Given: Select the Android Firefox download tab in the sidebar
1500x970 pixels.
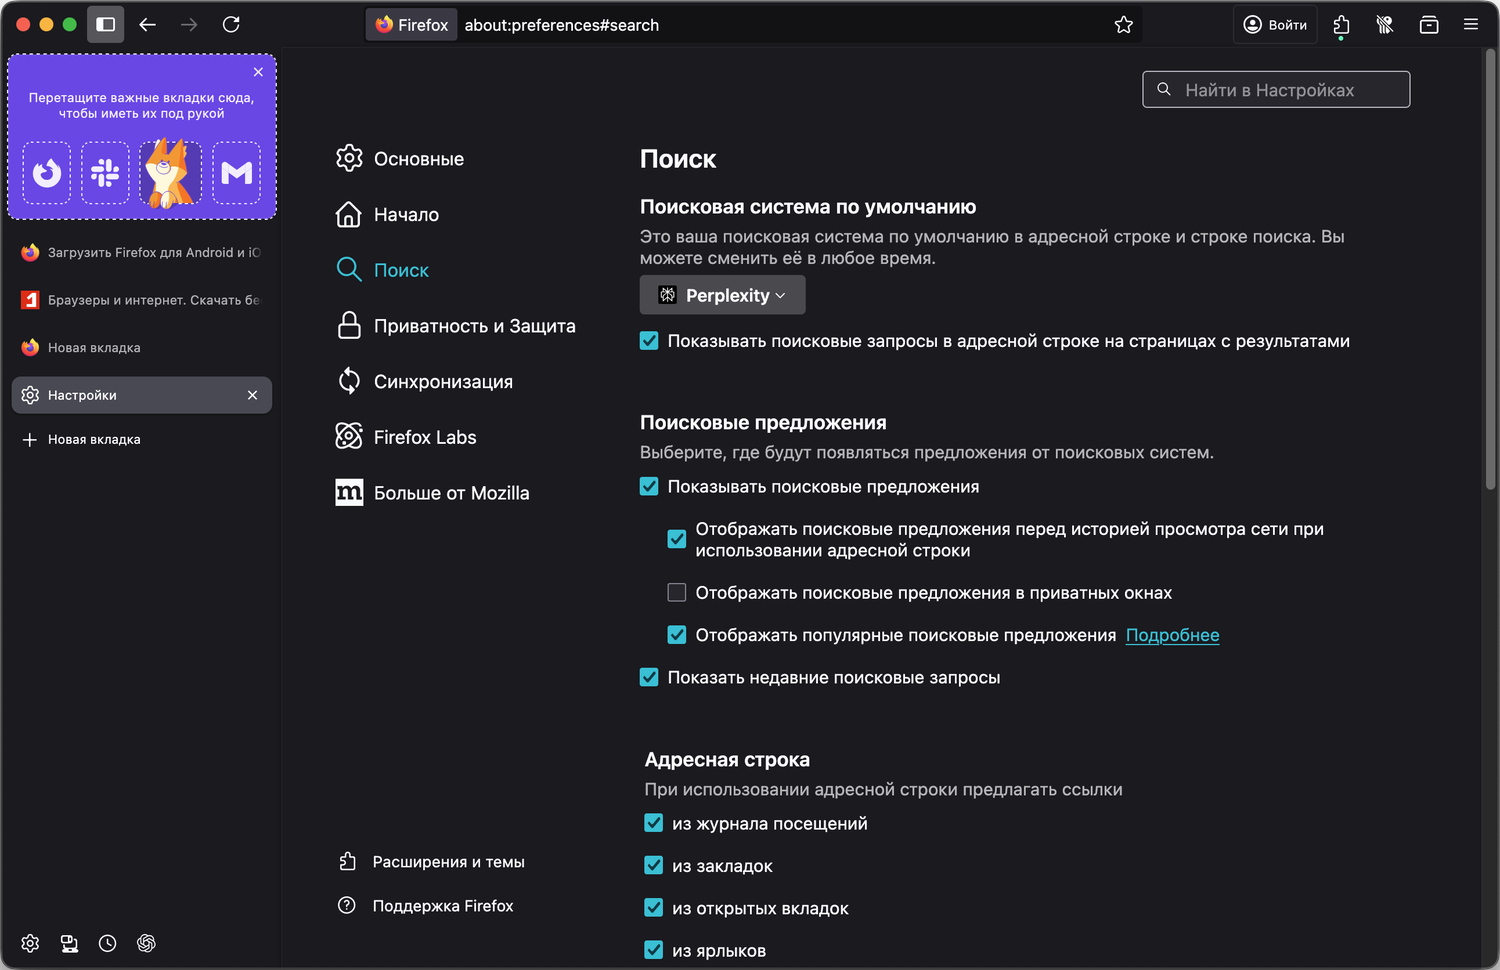Looking at the screenshot, I should [x=140, y=253].
